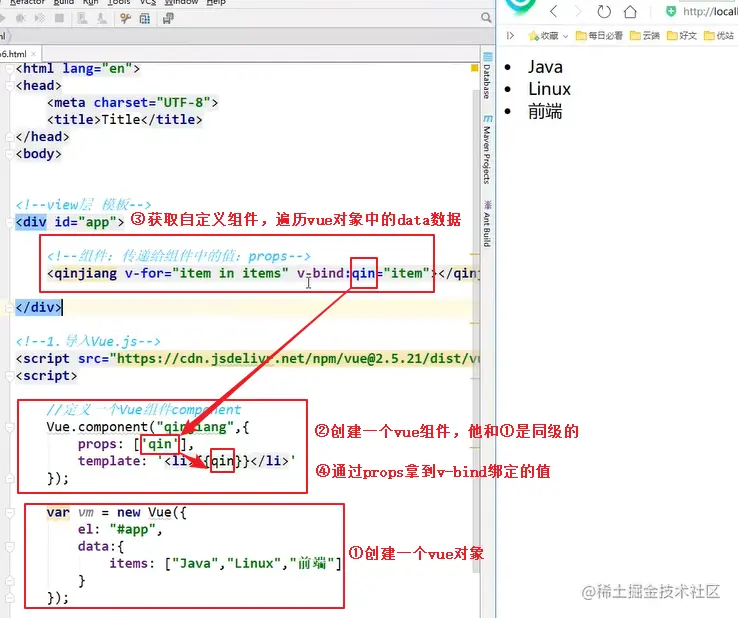
Task: Click green security shield icon
Action: pos(671,11)
